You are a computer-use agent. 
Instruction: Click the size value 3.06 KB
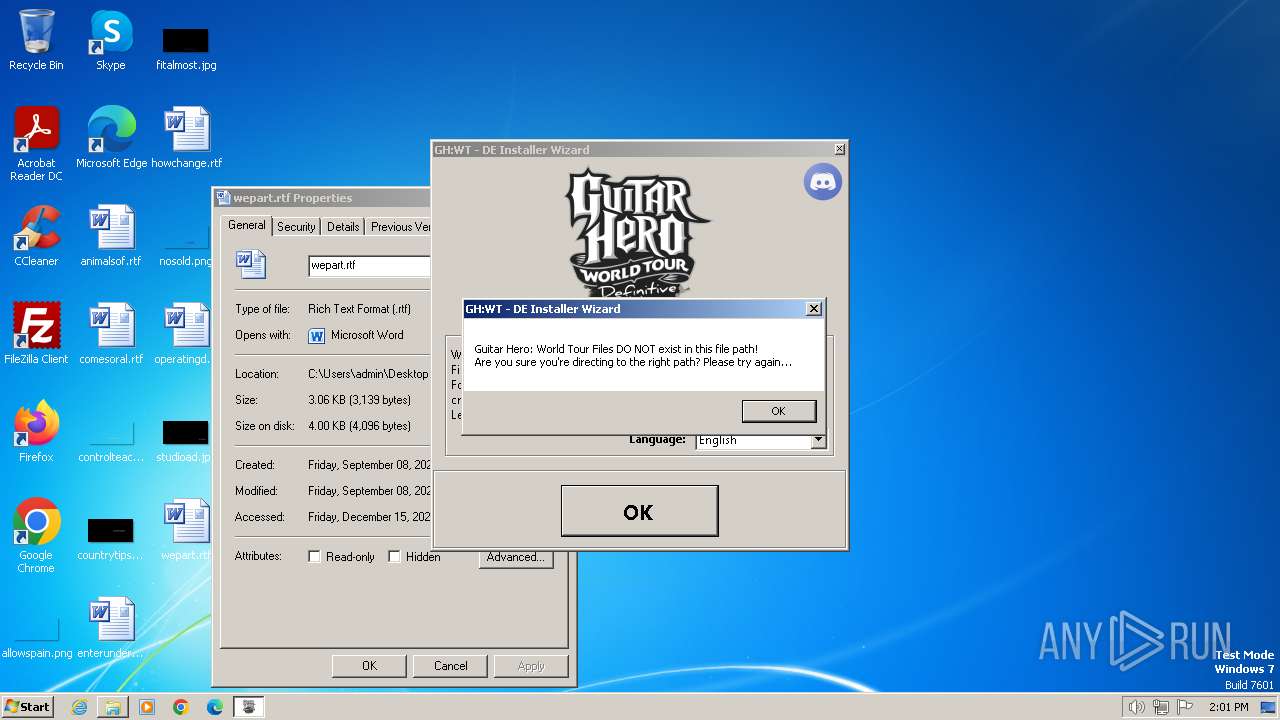click(x=359, y=400)
